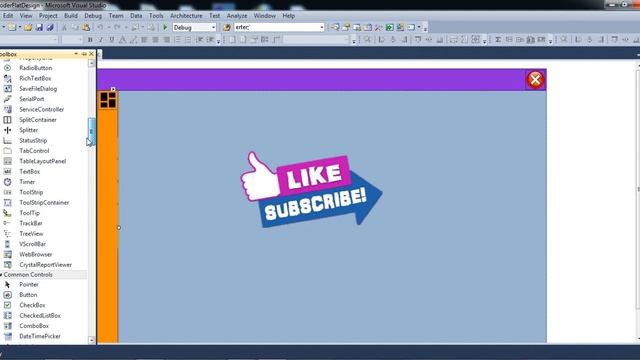Viewport: 640px width, 360px height.
Task: Open the View menu
Action: 26,16
